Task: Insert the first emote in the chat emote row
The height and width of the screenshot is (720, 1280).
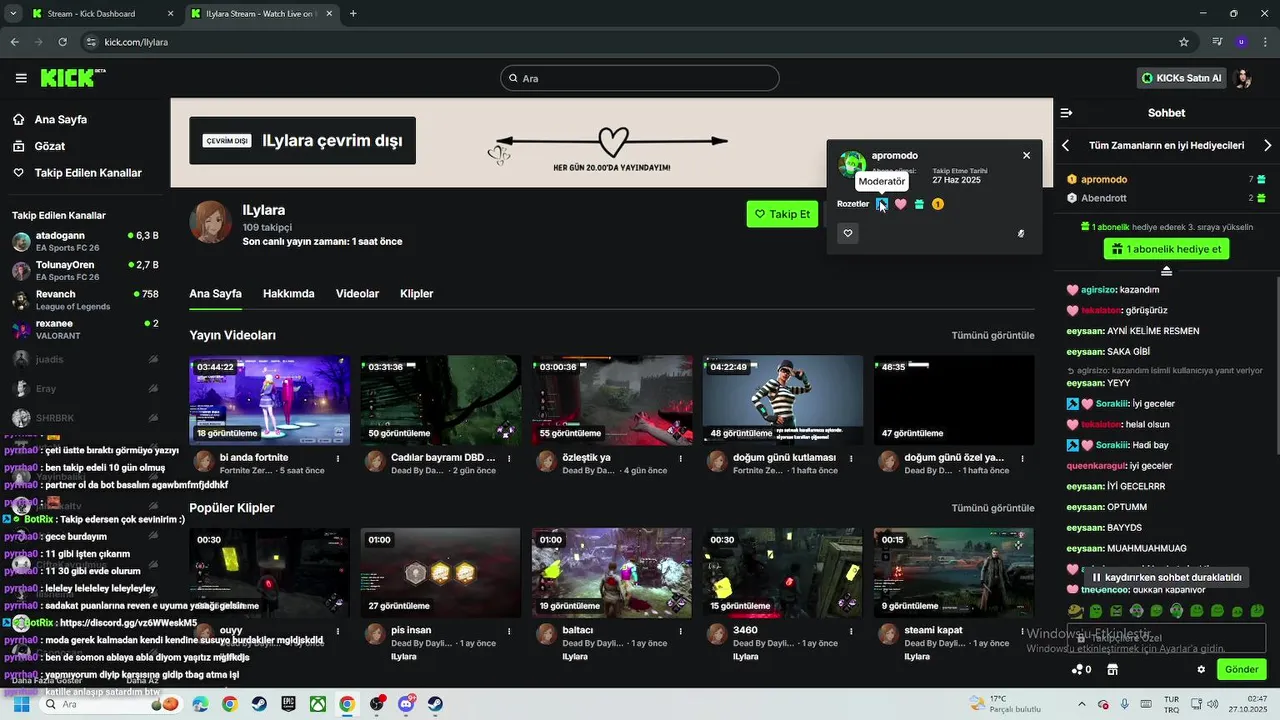Action: (1075, 611)
